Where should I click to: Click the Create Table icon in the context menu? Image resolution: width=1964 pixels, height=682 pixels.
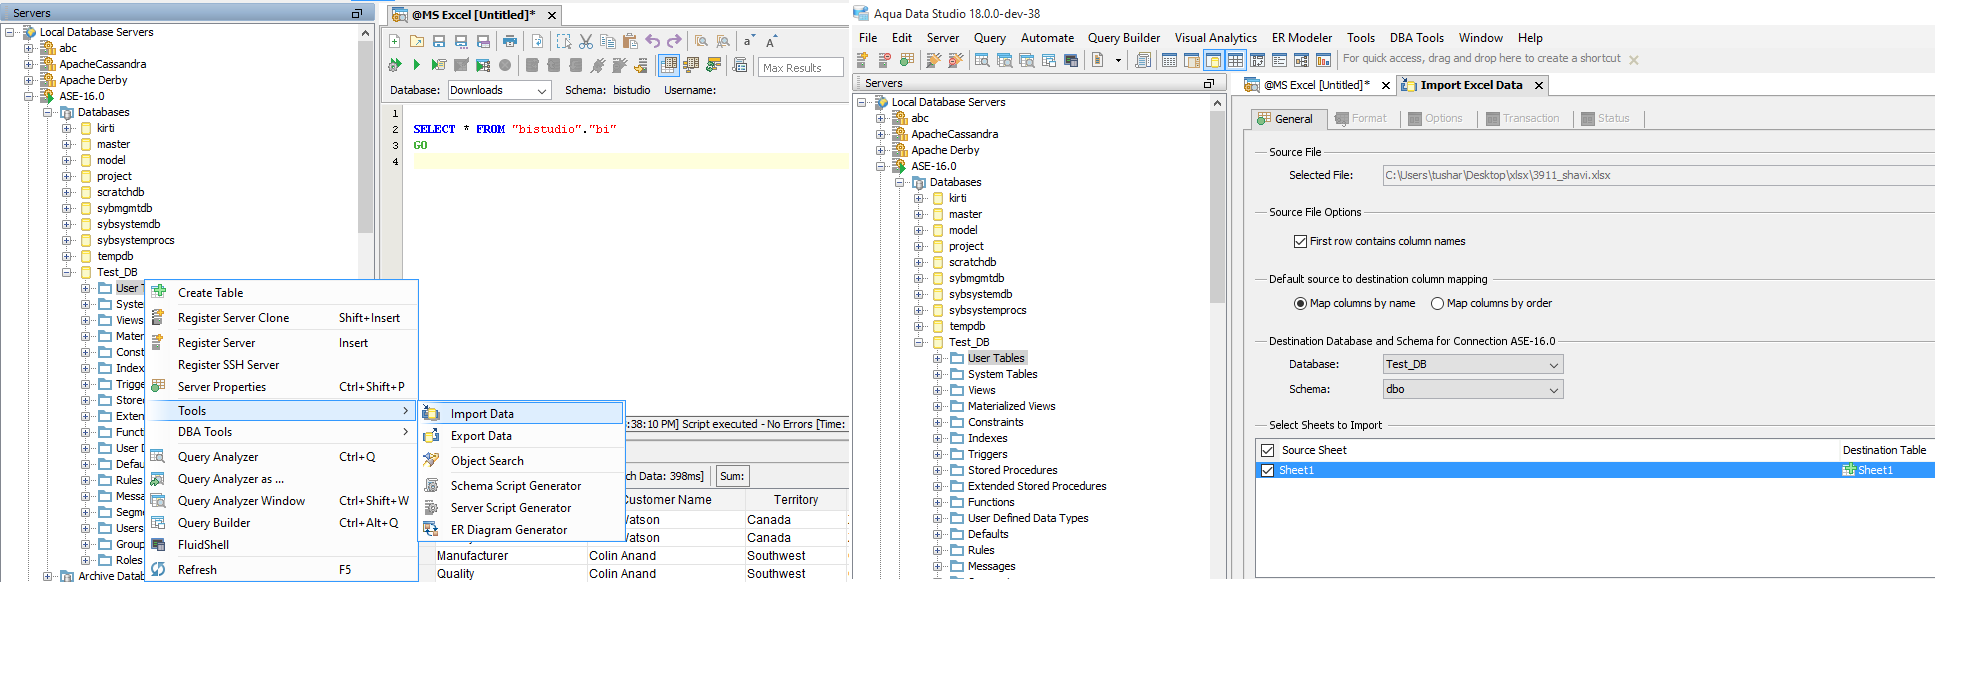pos(159,292)
